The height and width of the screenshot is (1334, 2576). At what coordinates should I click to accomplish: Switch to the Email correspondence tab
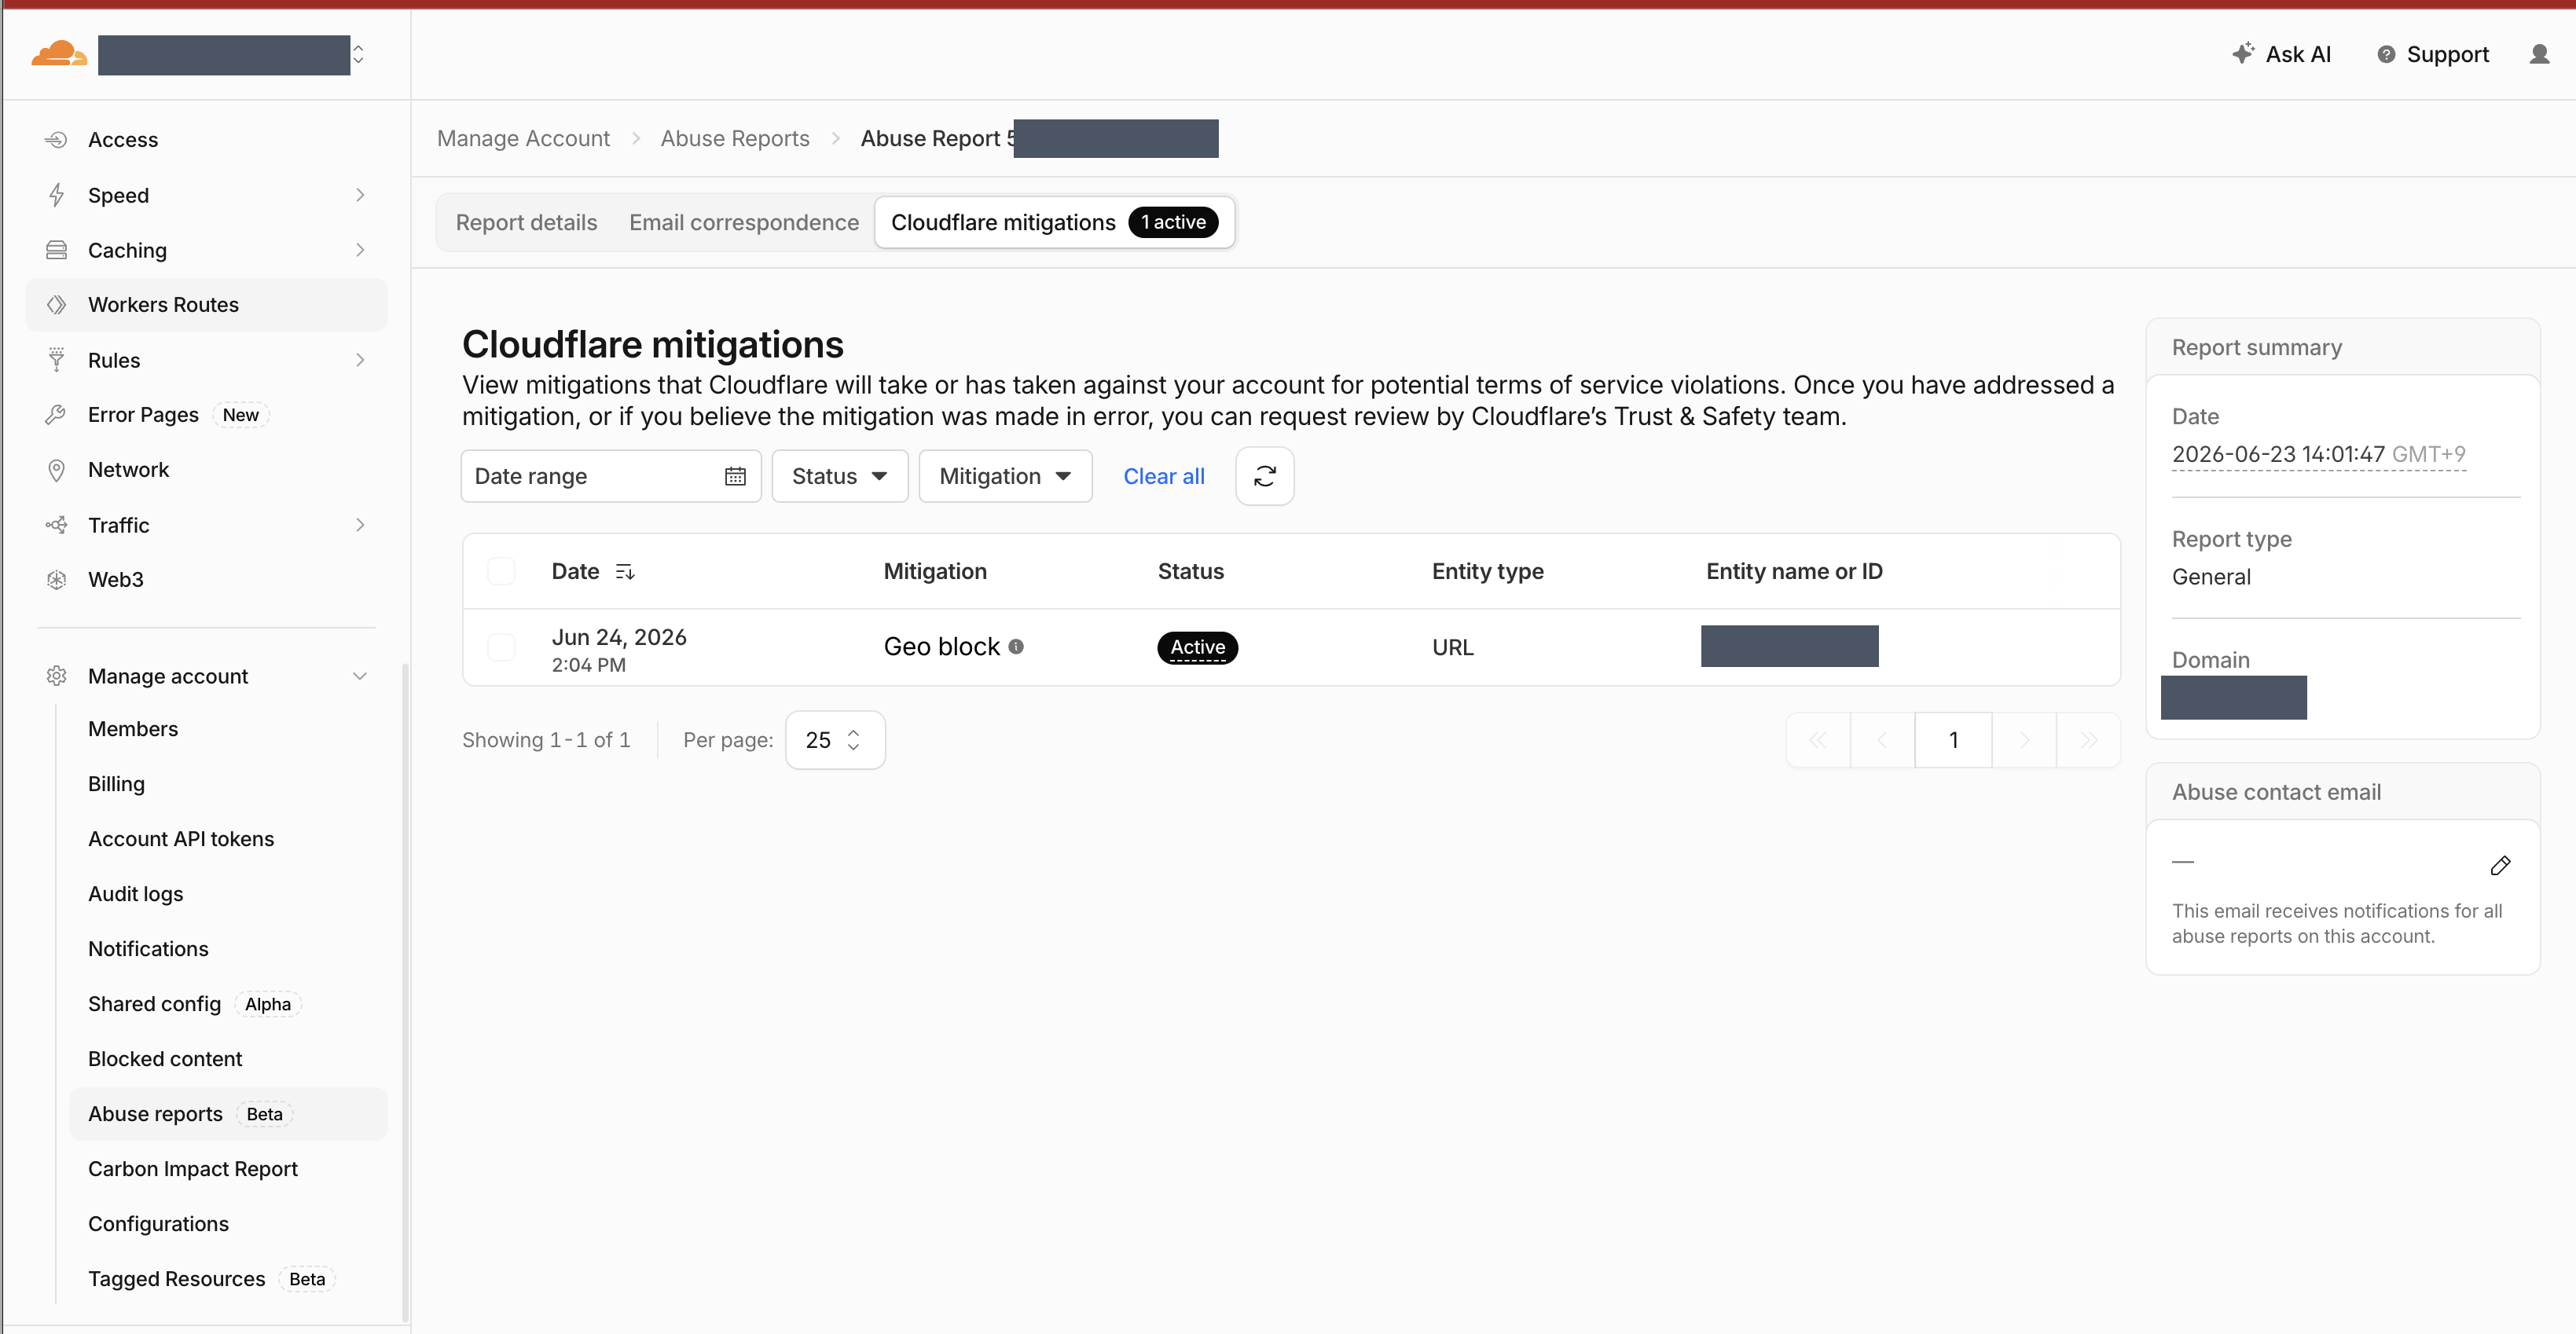[744, 222]
